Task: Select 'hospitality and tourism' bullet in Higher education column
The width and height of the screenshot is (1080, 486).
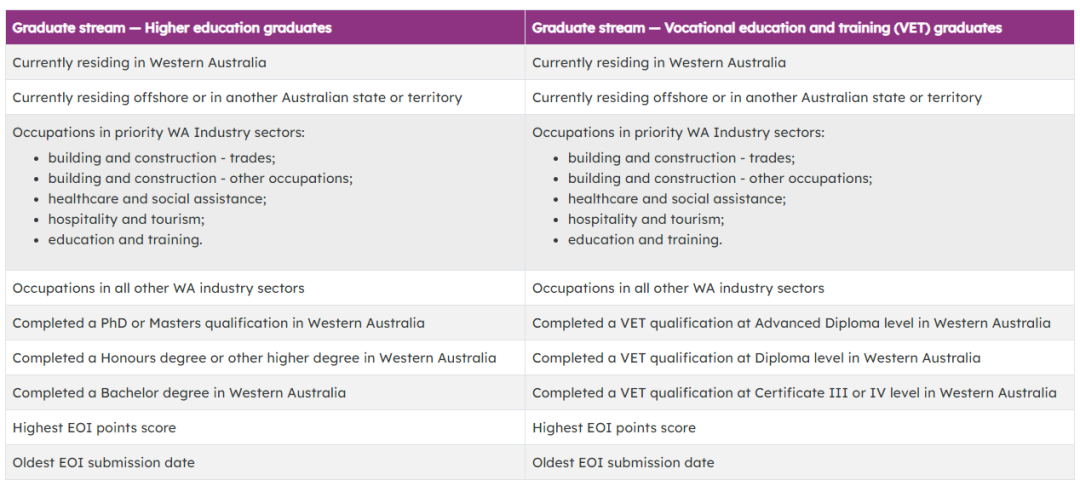Action: (x=126, y=219)
